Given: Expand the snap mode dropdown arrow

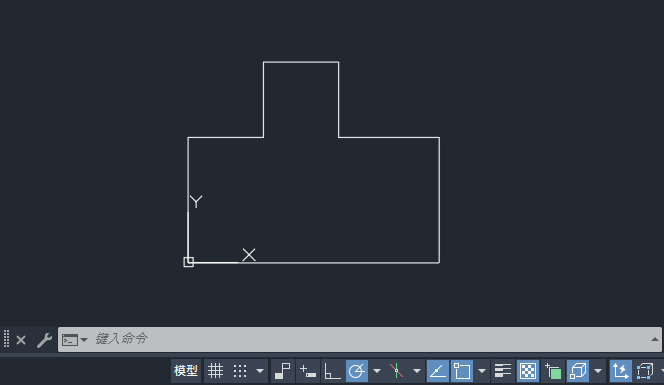Looking at the screenshot, I should [260, 371].
